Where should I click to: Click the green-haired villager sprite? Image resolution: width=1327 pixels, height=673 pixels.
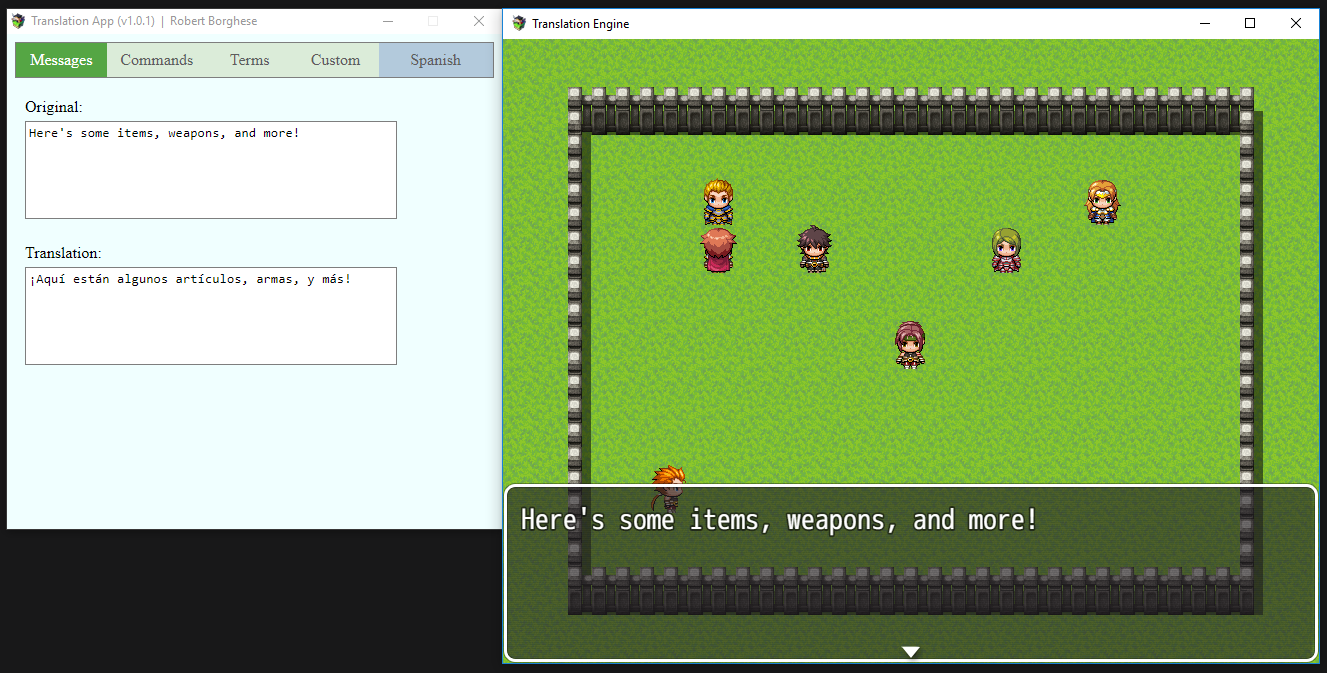point(1006,248)
